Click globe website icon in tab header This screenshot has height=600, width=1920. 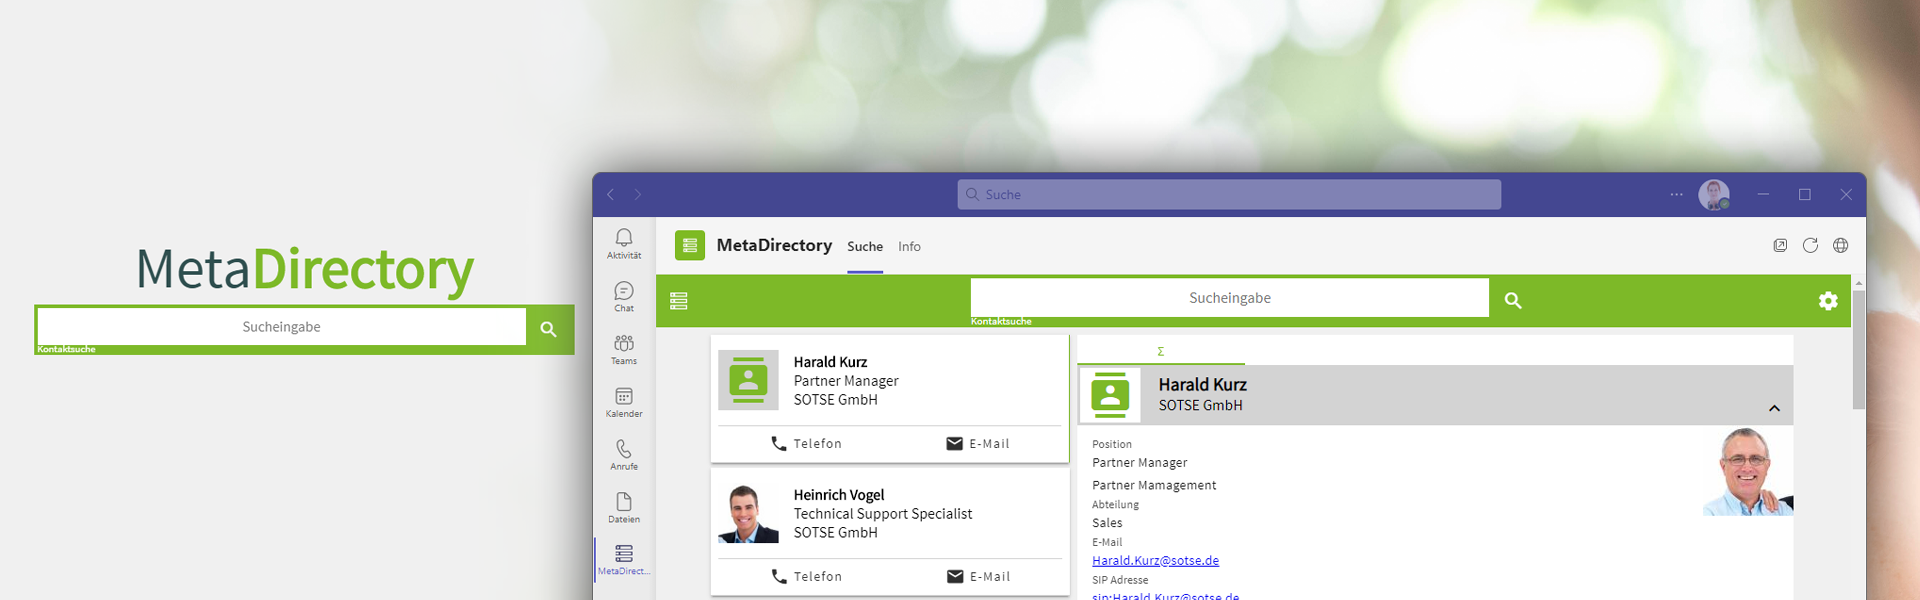[x=1840, y=245]
